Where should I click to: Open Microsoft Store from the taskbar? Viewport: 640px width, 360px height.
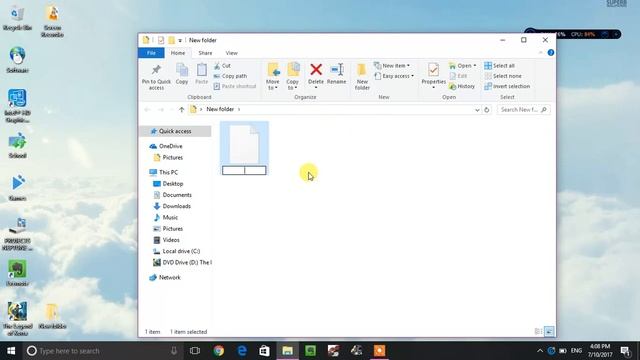(x=264, y=351)
